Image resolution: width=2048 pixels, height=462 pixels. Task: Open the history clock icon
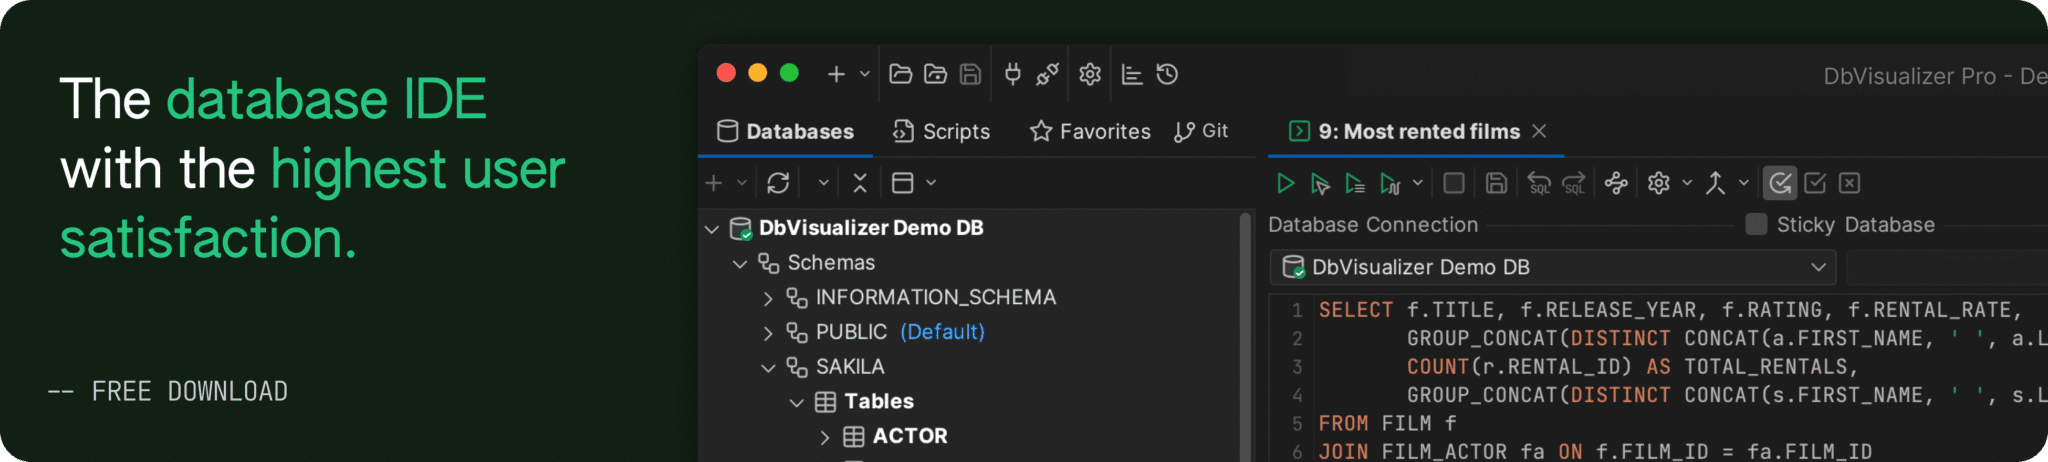tap(1167, 74)
